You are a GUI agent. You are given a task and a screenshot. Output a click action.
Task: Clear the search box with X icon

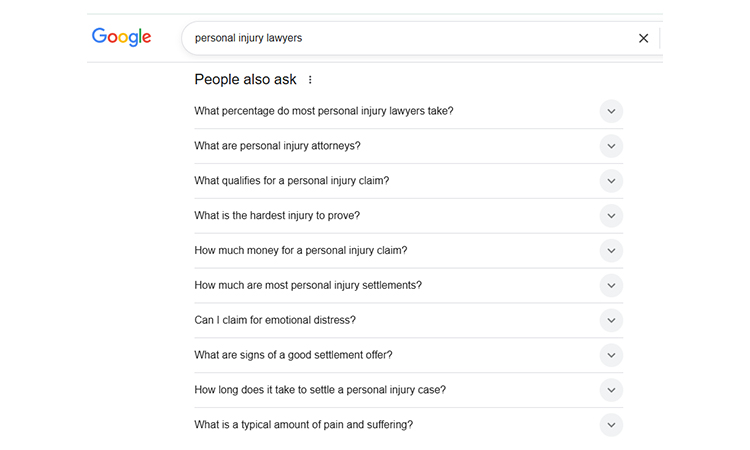tap(643, 38)
